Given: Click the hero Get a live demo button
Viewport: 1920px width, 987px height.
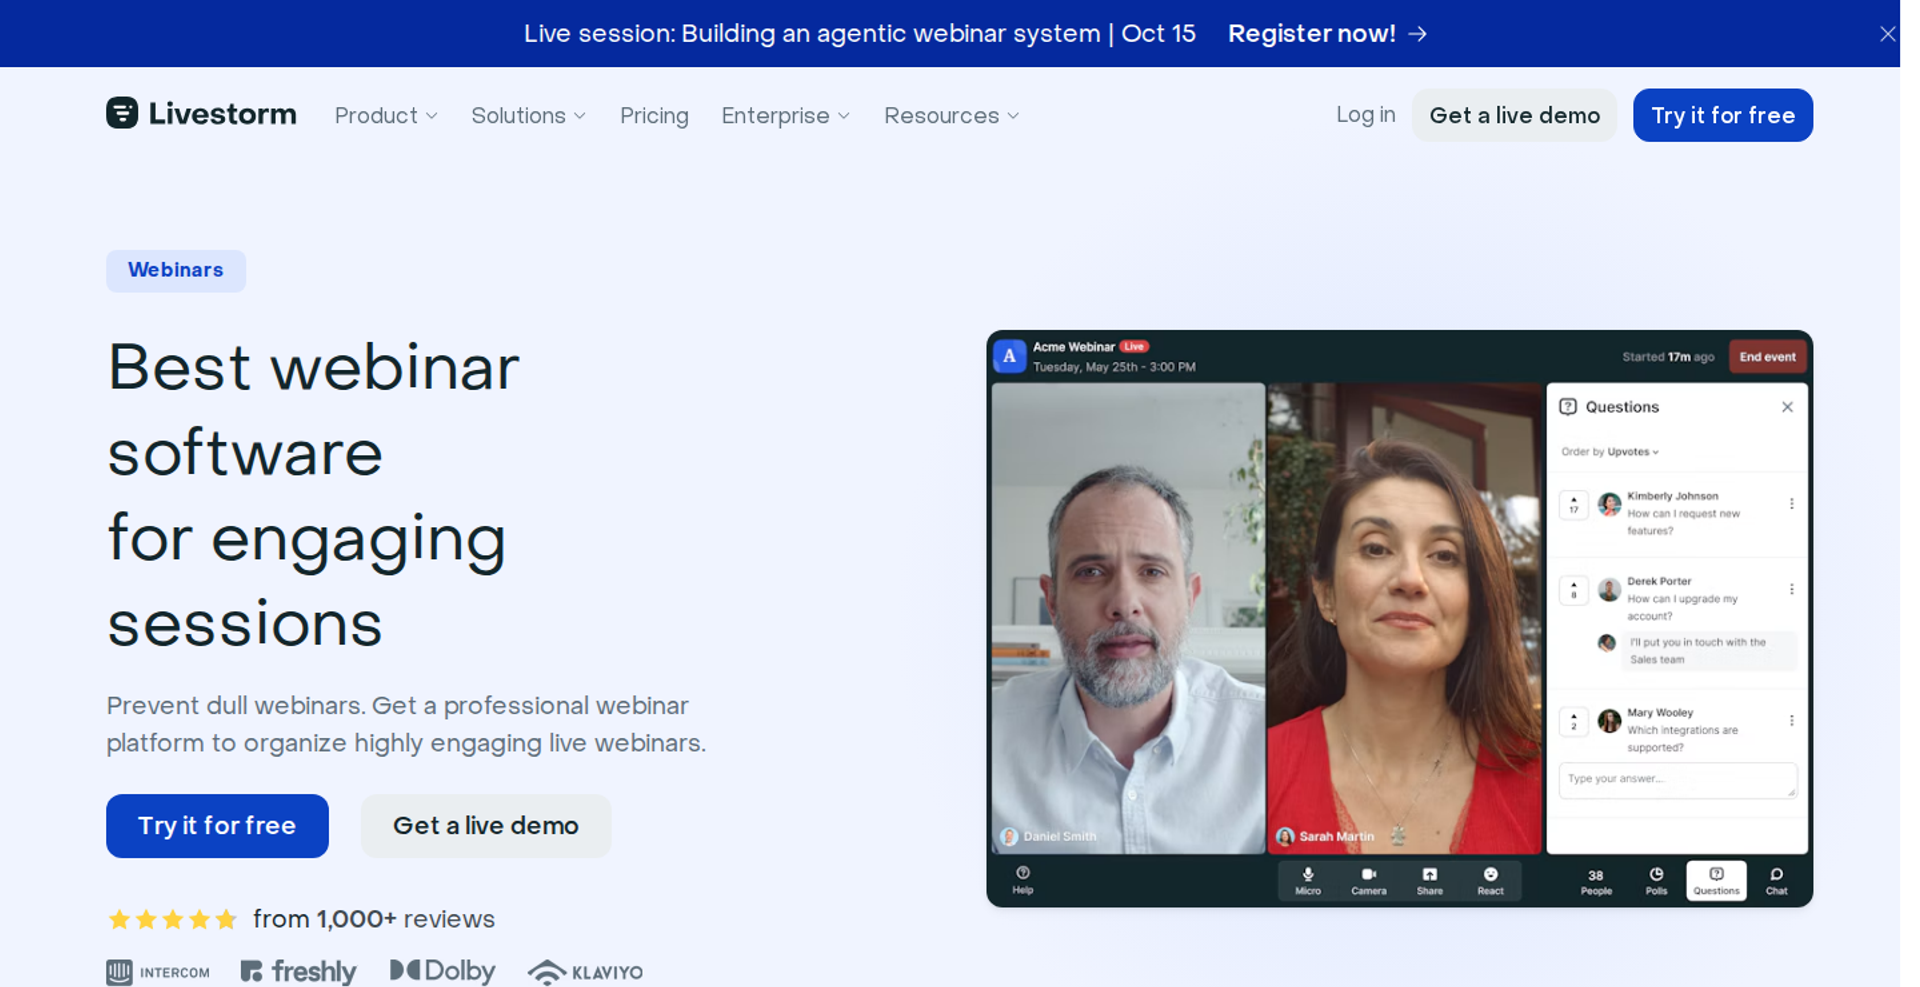Looking at the screenshot, I should (486, 826).
